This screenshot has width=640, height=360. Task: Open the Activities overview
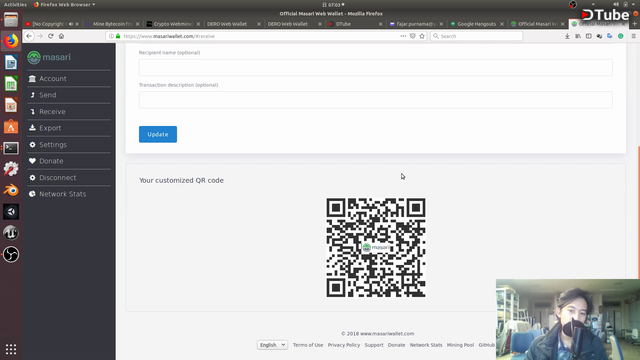[15, 4]
